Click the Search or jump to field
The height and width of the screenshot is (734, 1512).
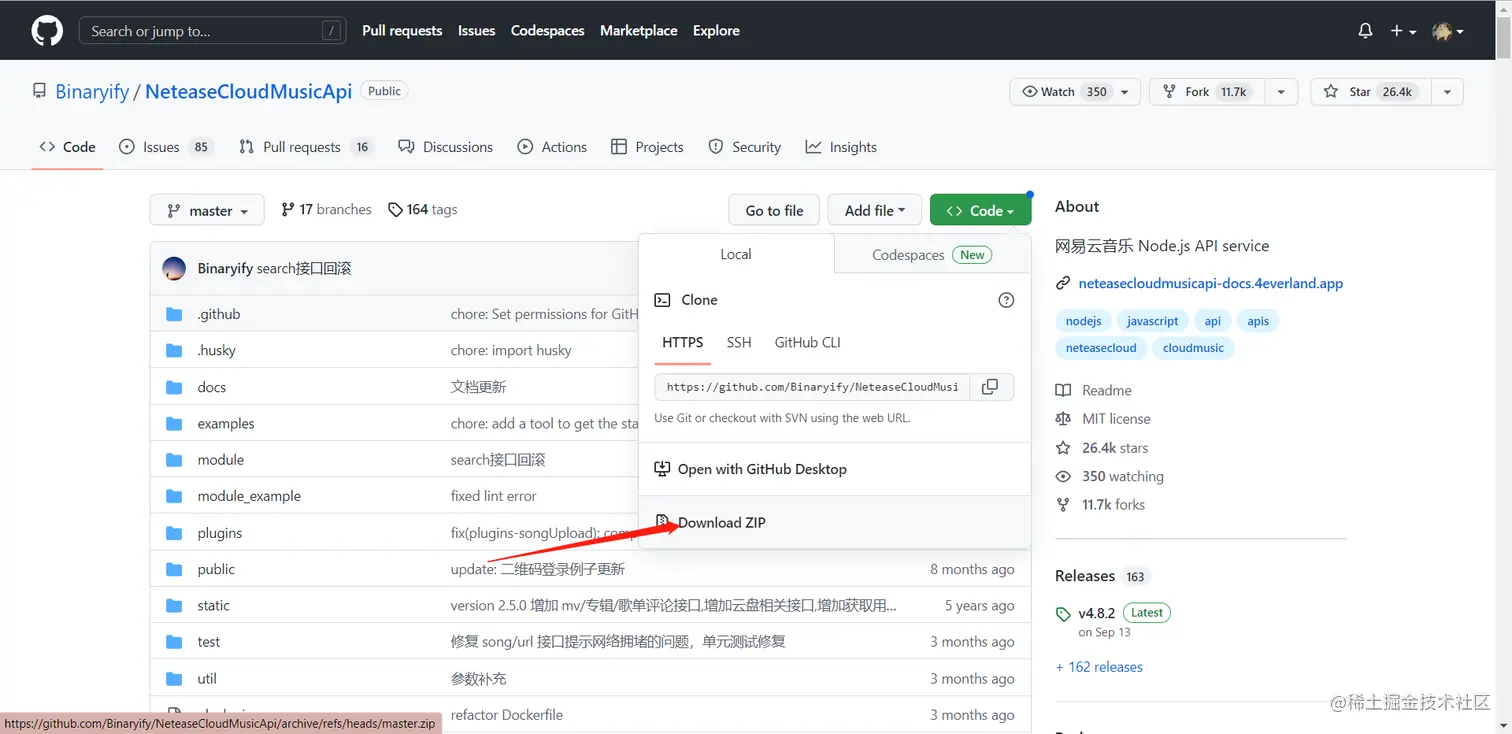point(212,31)
